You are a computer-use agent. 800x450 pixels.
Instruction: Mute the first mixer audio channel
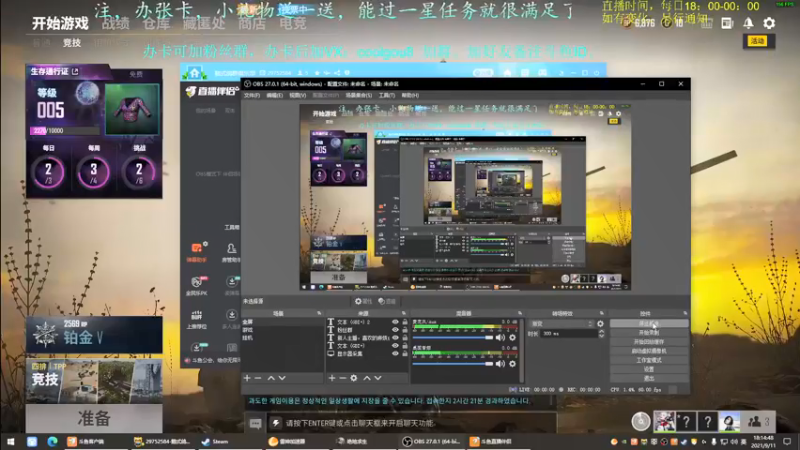click(501, 337)
